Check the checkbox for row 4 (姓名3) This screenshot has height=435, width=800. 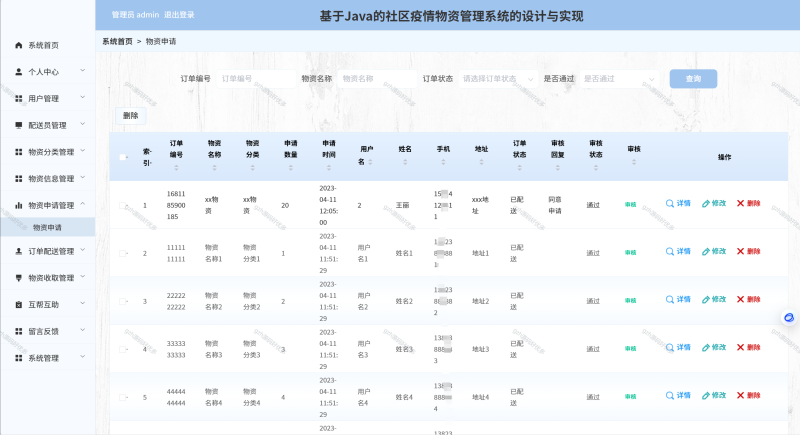122,349
